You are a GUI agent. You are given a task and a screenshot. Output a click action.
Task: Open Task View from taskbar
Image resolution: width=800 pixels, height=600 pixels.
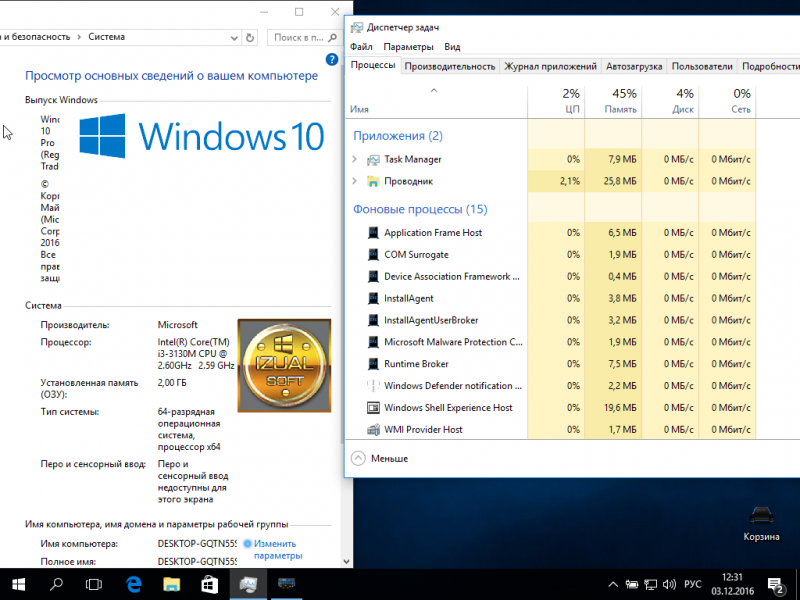[x=94, y=584]
